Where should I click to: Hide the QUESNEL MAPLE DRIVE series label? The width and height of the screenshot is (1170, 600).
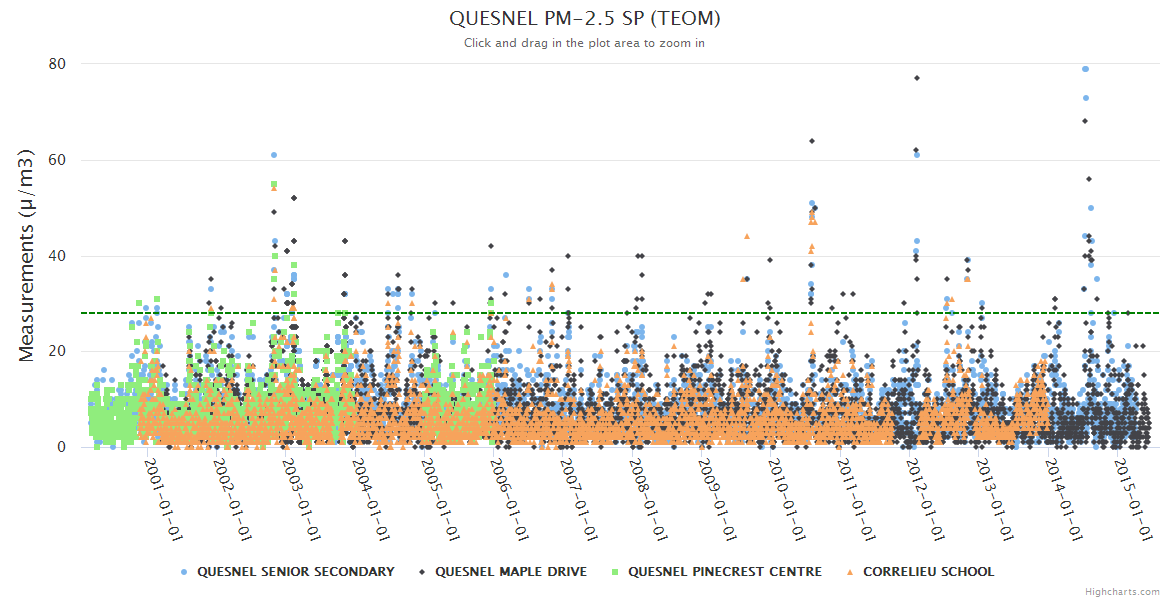point(511,572)
